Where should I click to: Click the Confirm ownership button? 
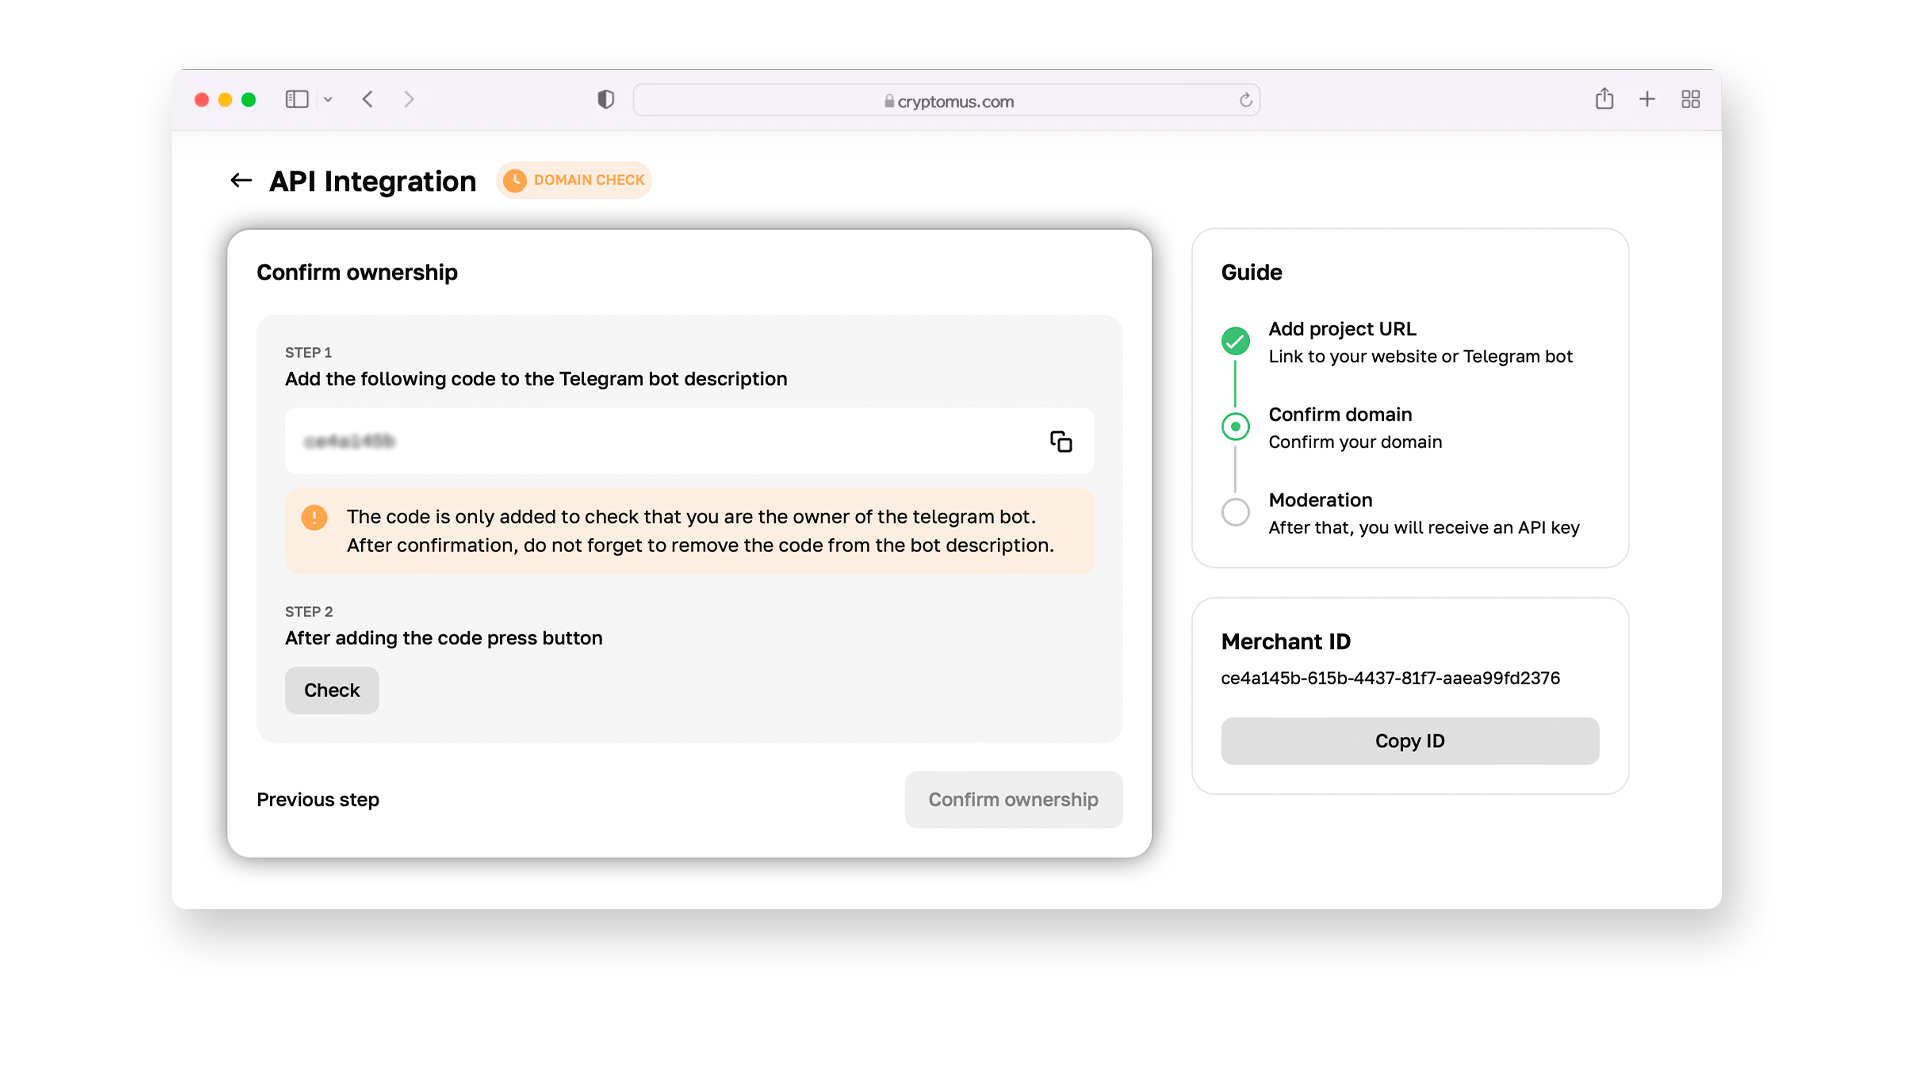1013,800
